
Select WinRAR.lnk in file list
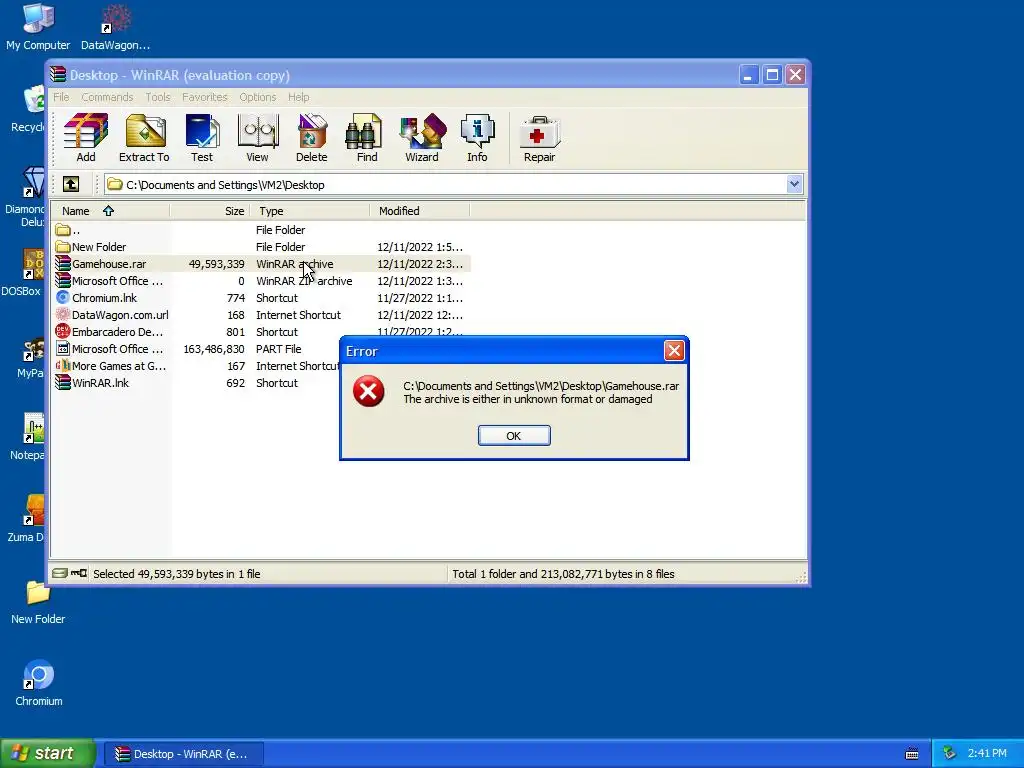click(196, 383)
